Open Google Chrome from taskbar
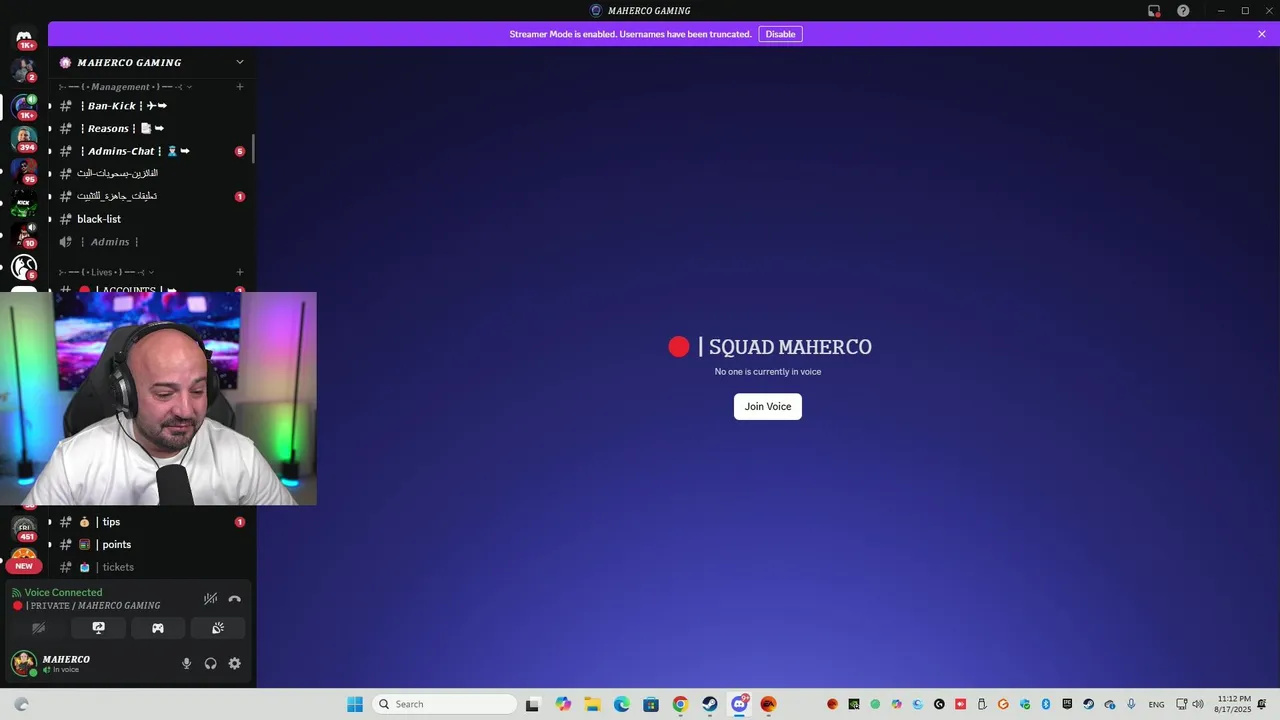This screenshot has height=720, width=1280. [x=680, y=704]
